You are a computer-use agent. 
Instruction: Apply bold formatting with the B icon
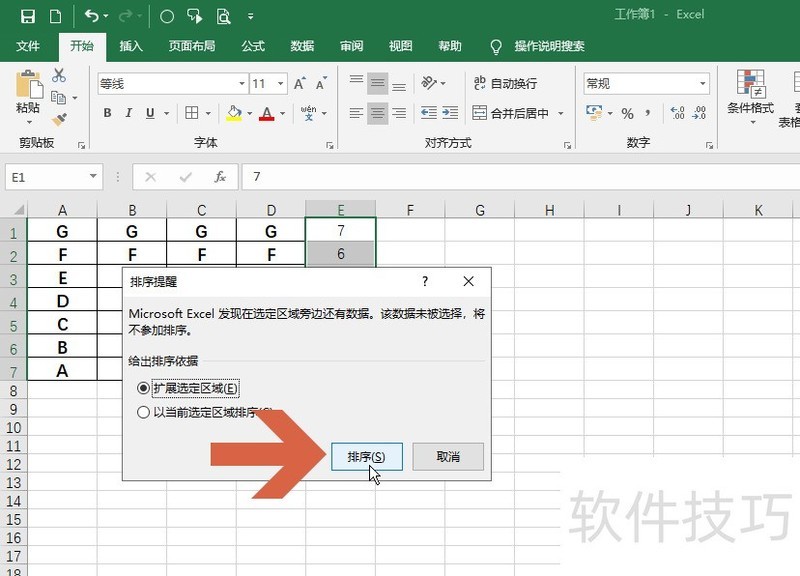(x=107, y=113)
